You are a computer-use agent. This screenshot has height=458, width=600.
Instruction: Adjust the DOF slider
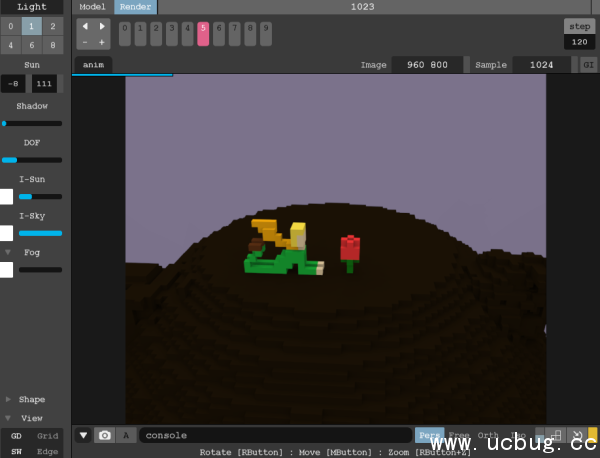coord(32,160)
